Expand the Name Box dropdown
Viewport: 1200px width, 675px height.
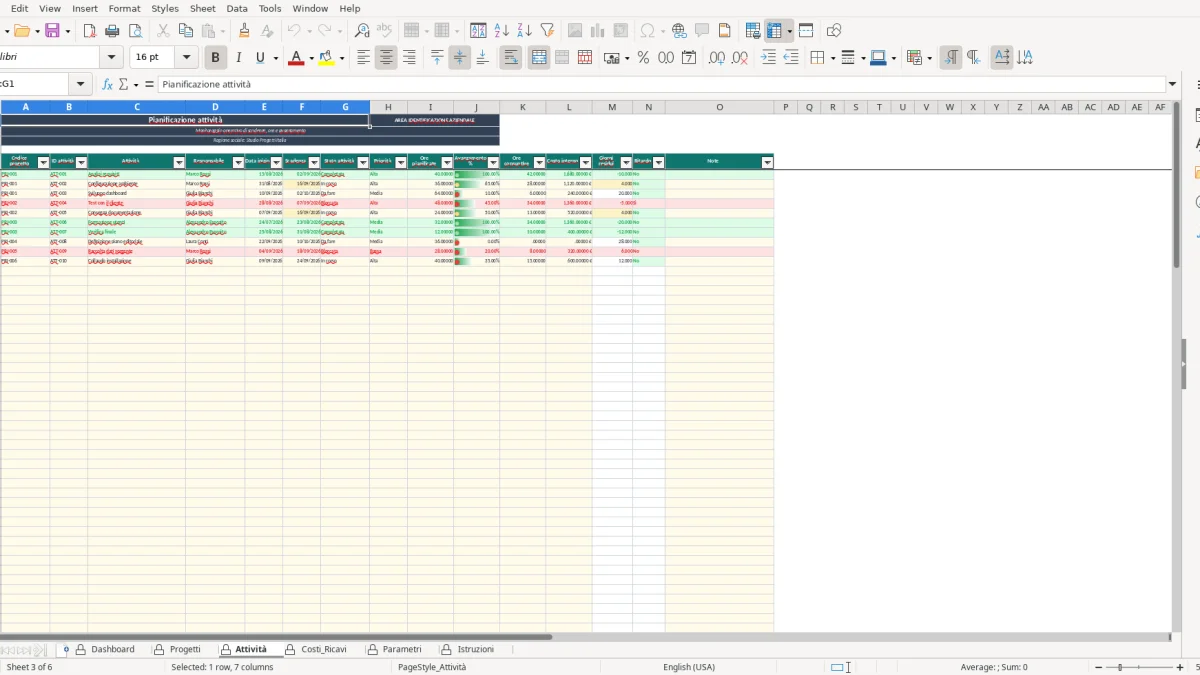81,85
